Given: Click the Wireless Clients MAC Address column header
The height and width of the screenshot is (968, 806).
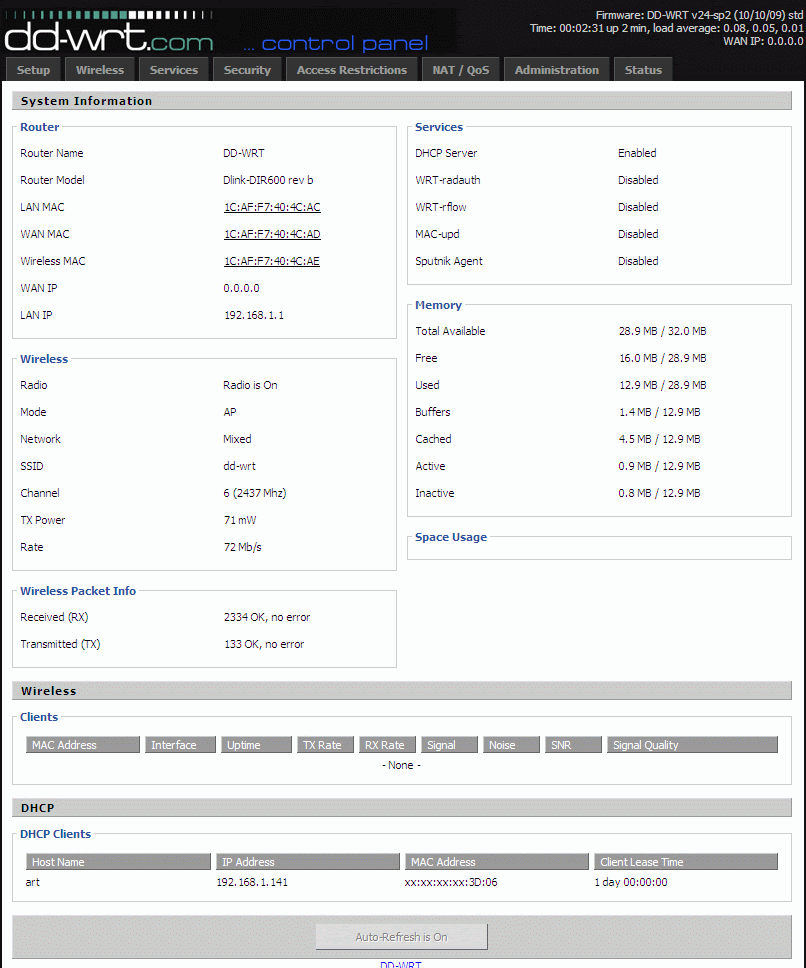Looking at the screenshot, I should point(83,745).
